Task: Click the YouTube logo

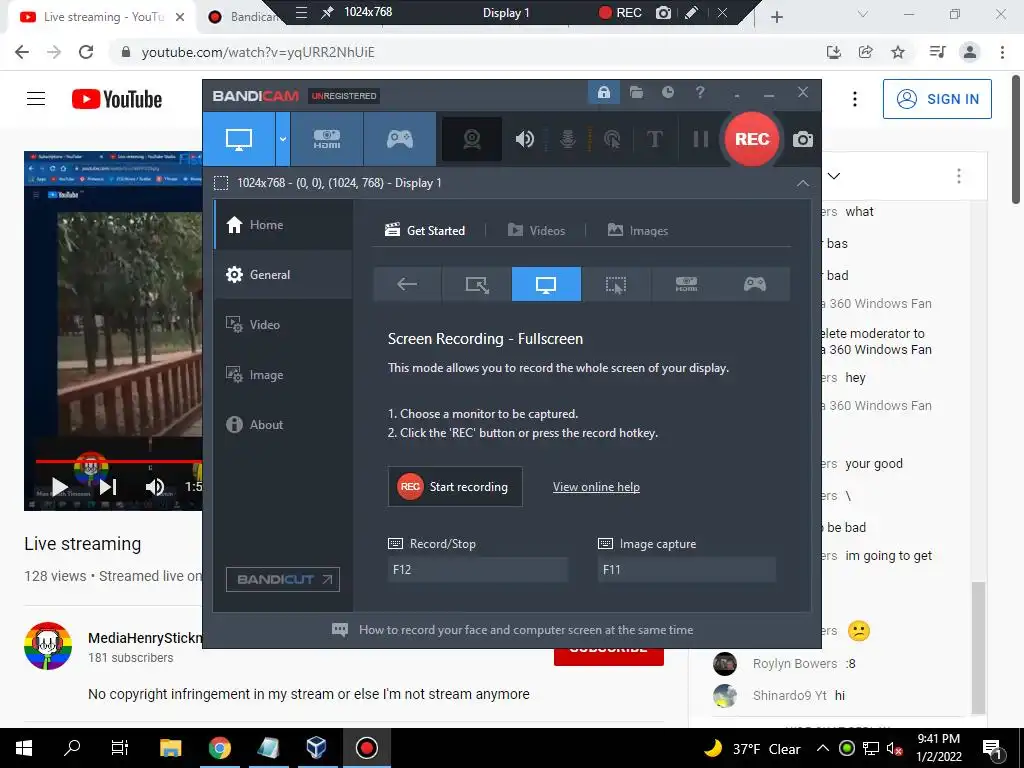Action: (x=117, y=99)
